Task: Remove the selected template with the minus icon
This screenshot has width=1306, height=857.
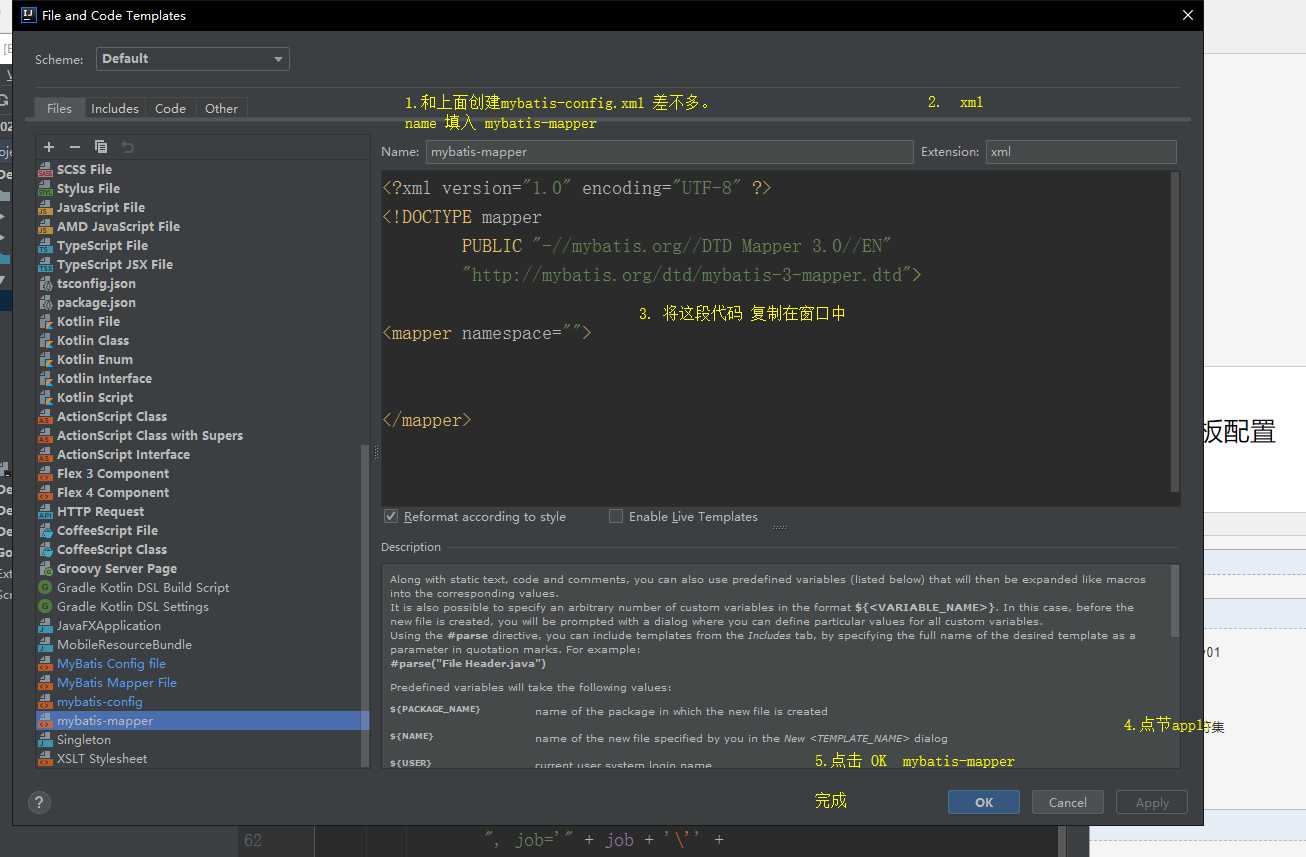Action: coord(74,147)
